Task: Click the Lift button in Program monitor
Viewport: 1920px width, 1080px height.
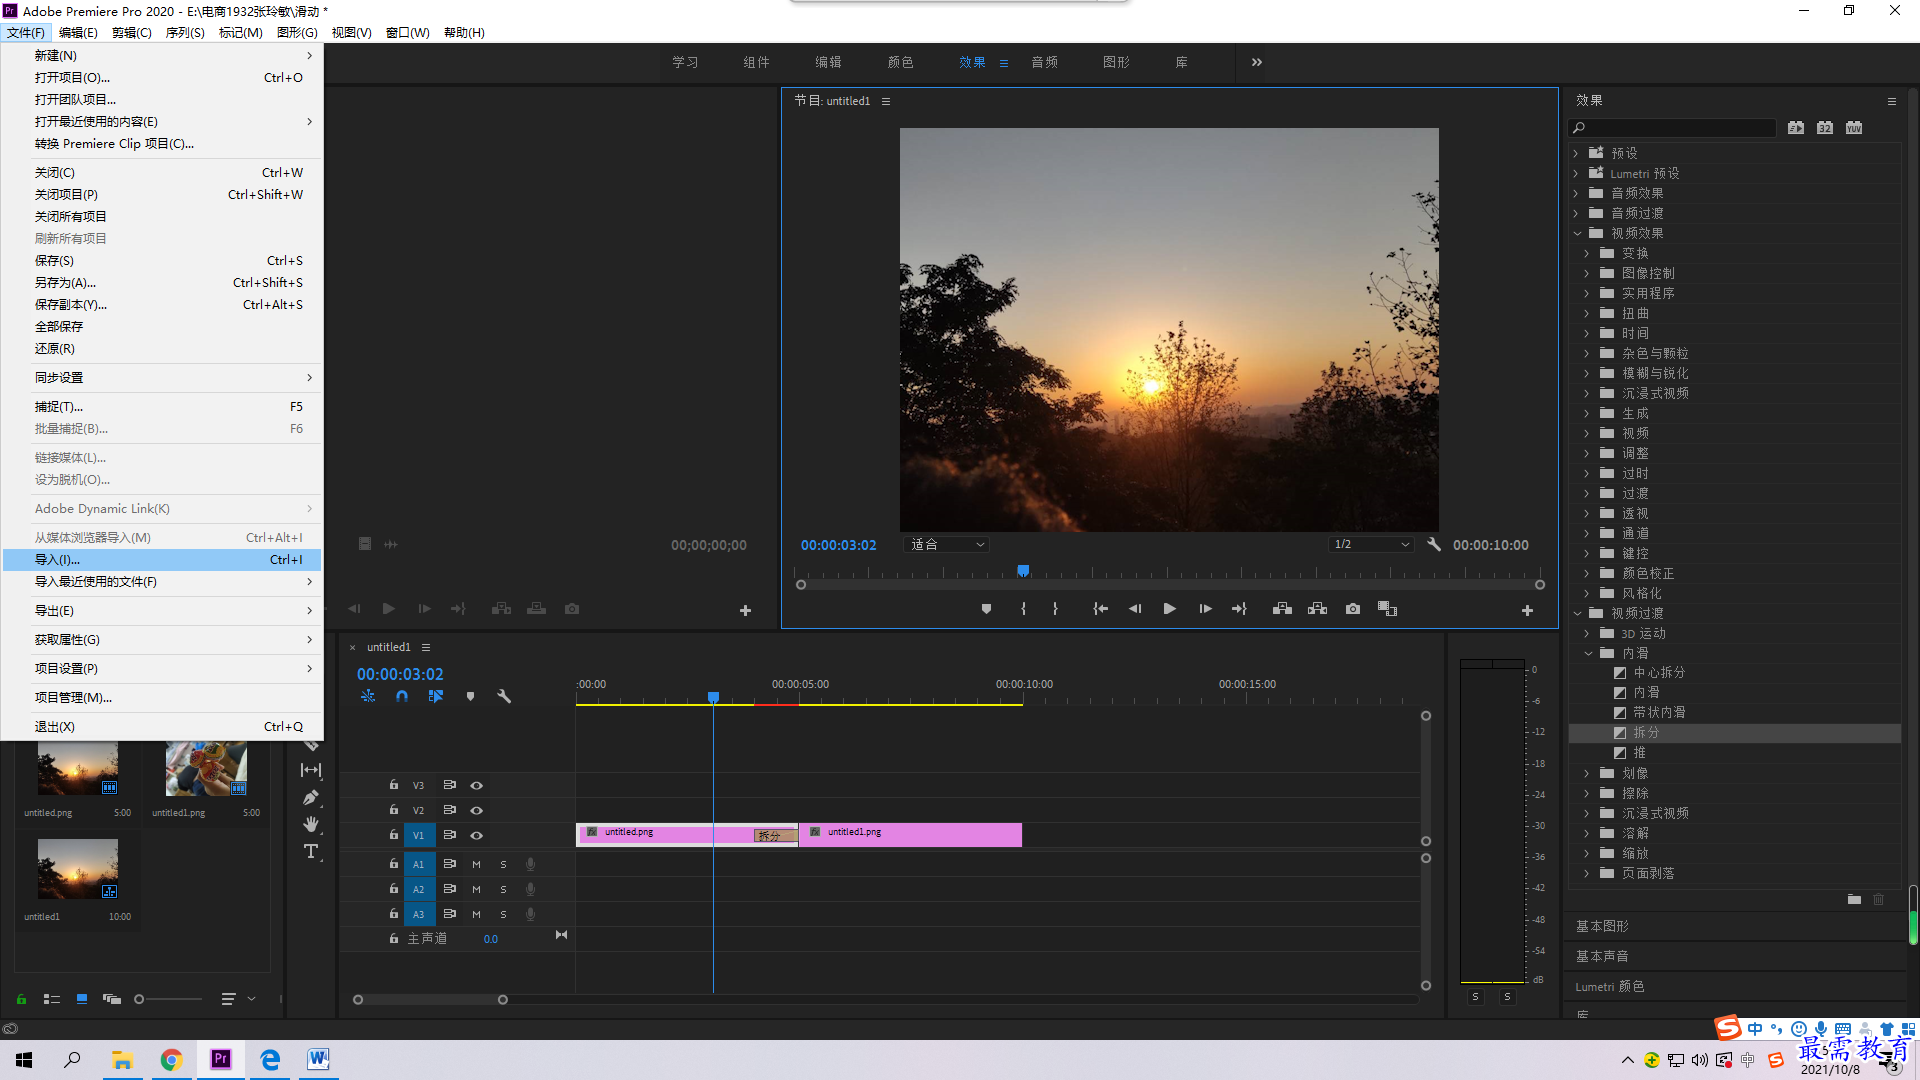Action: point(1282,609)
